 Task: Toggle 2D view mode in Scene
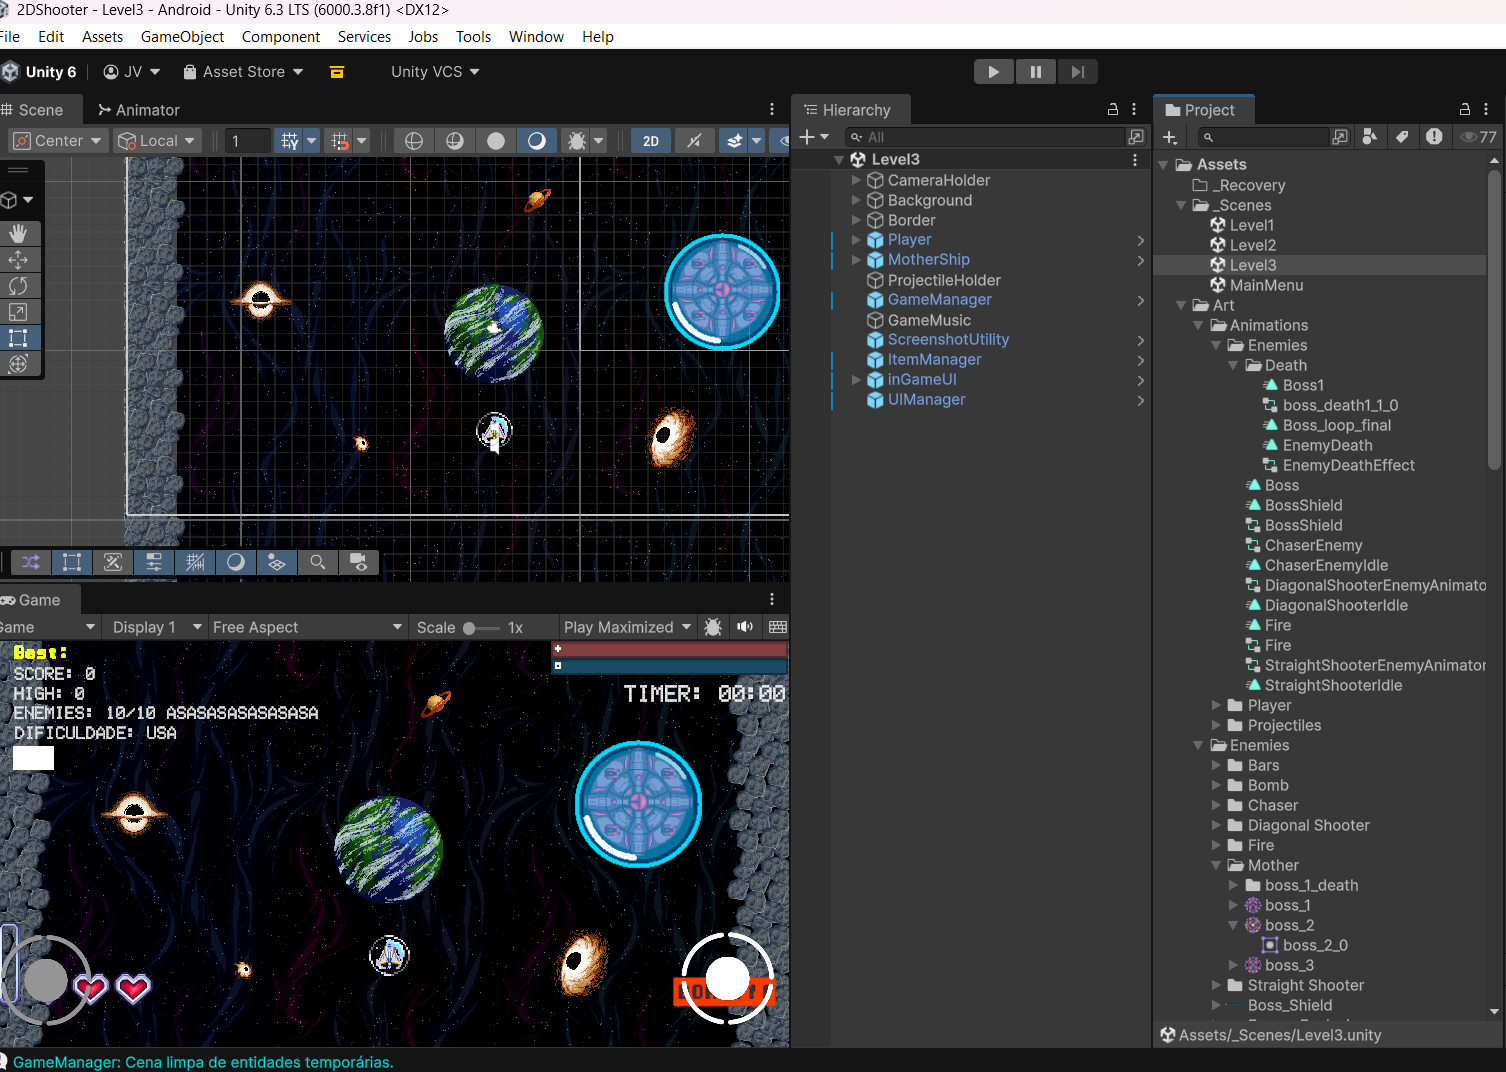point(650,141)
